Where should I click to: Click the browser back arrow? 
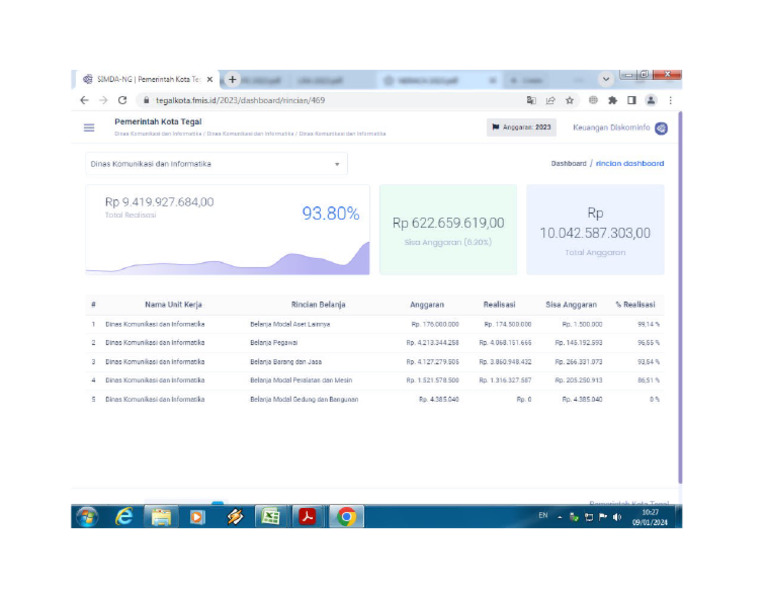point(84,100)
